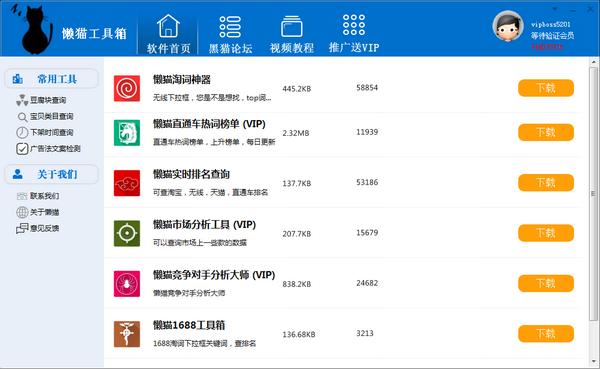Open 广告法文案检测 checkbox item
The image size is (600, 369).
click(48, 149)
